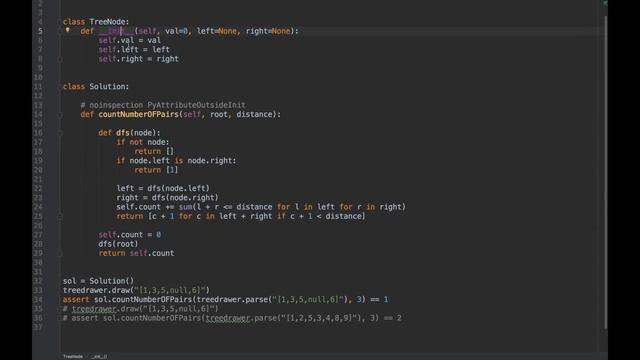Click the vertical editor scrollbar
Image resolution: width=640 pixels, height=360 pixels.
click(605, 171)
